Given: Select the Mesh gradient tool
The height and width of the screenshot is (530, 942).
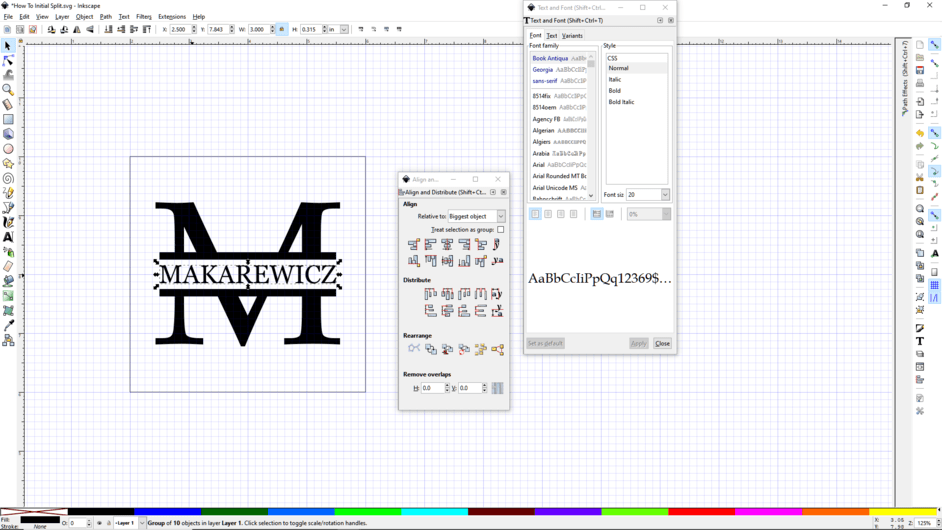Looking at the screenshot, I should 8,310.
